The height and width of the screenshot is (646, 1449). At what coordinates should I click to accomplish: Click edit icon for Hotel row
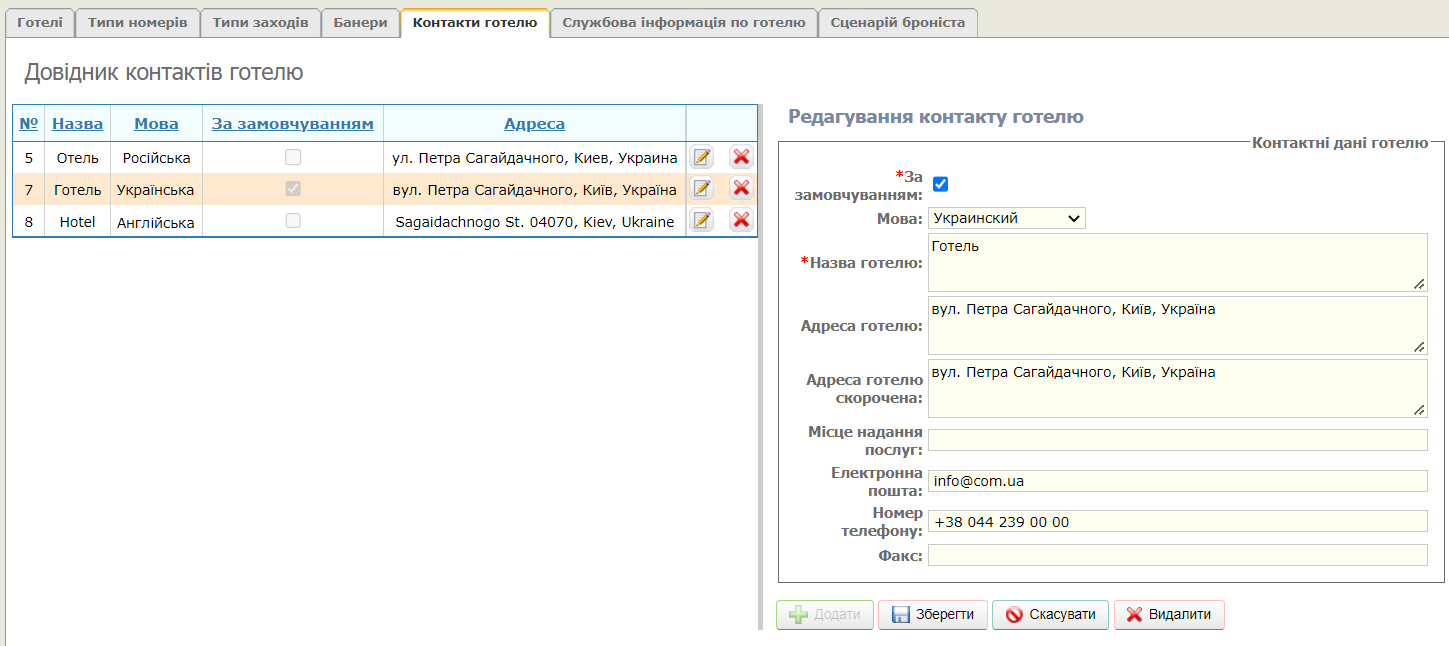tap(702, 221)
